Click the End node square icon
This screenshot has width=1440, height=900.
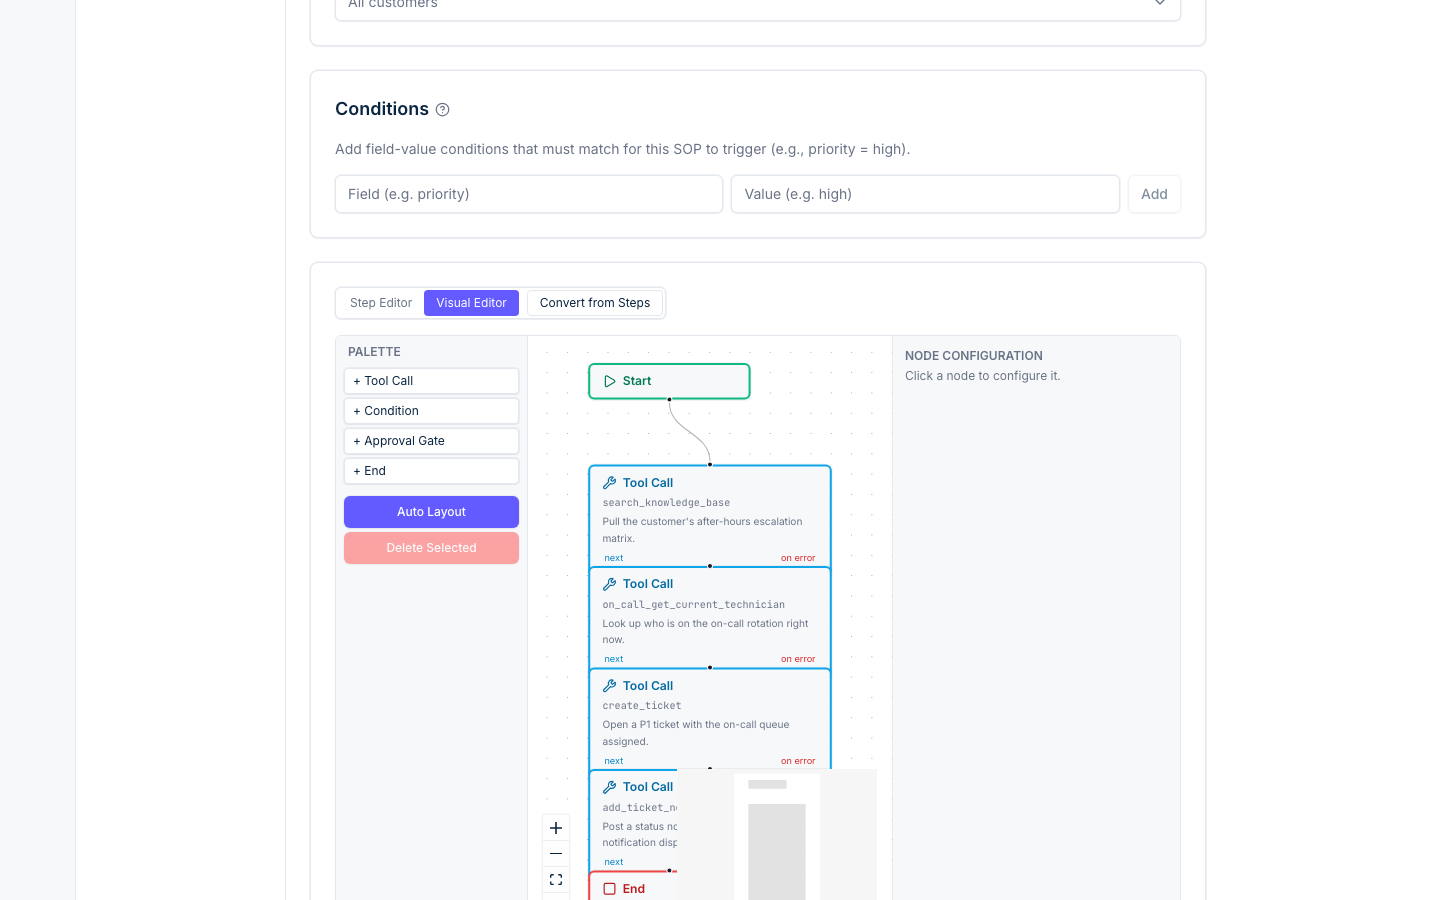[x=609, y=889]
